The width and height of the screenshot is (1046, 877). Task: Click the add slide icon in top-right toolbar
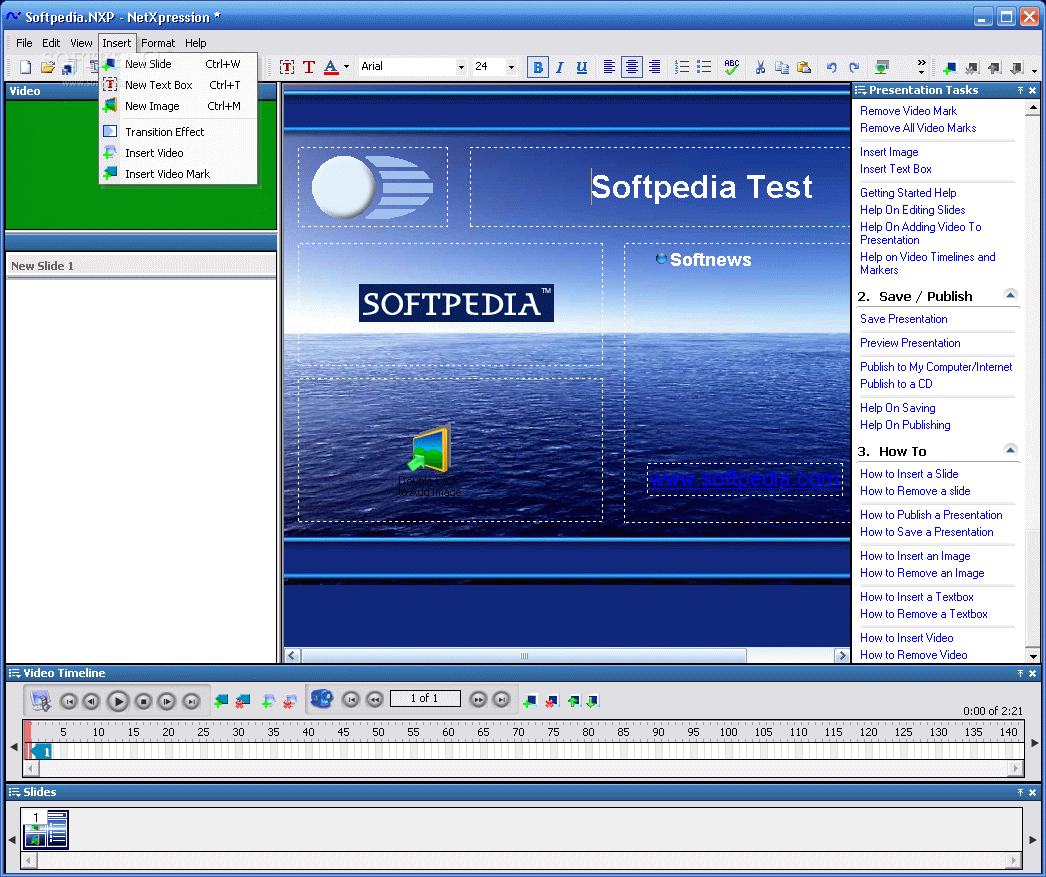coord(950,68)
